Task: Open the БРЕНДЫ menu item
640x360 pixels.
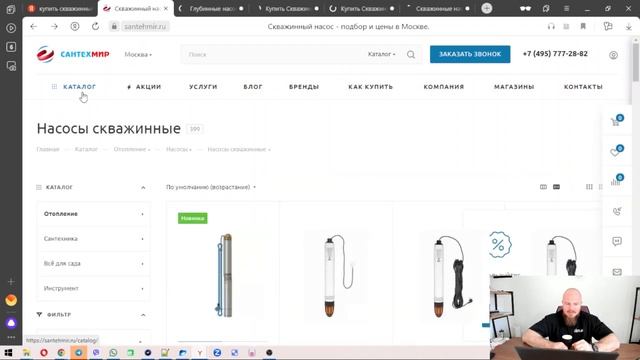Action: [304, 87]
